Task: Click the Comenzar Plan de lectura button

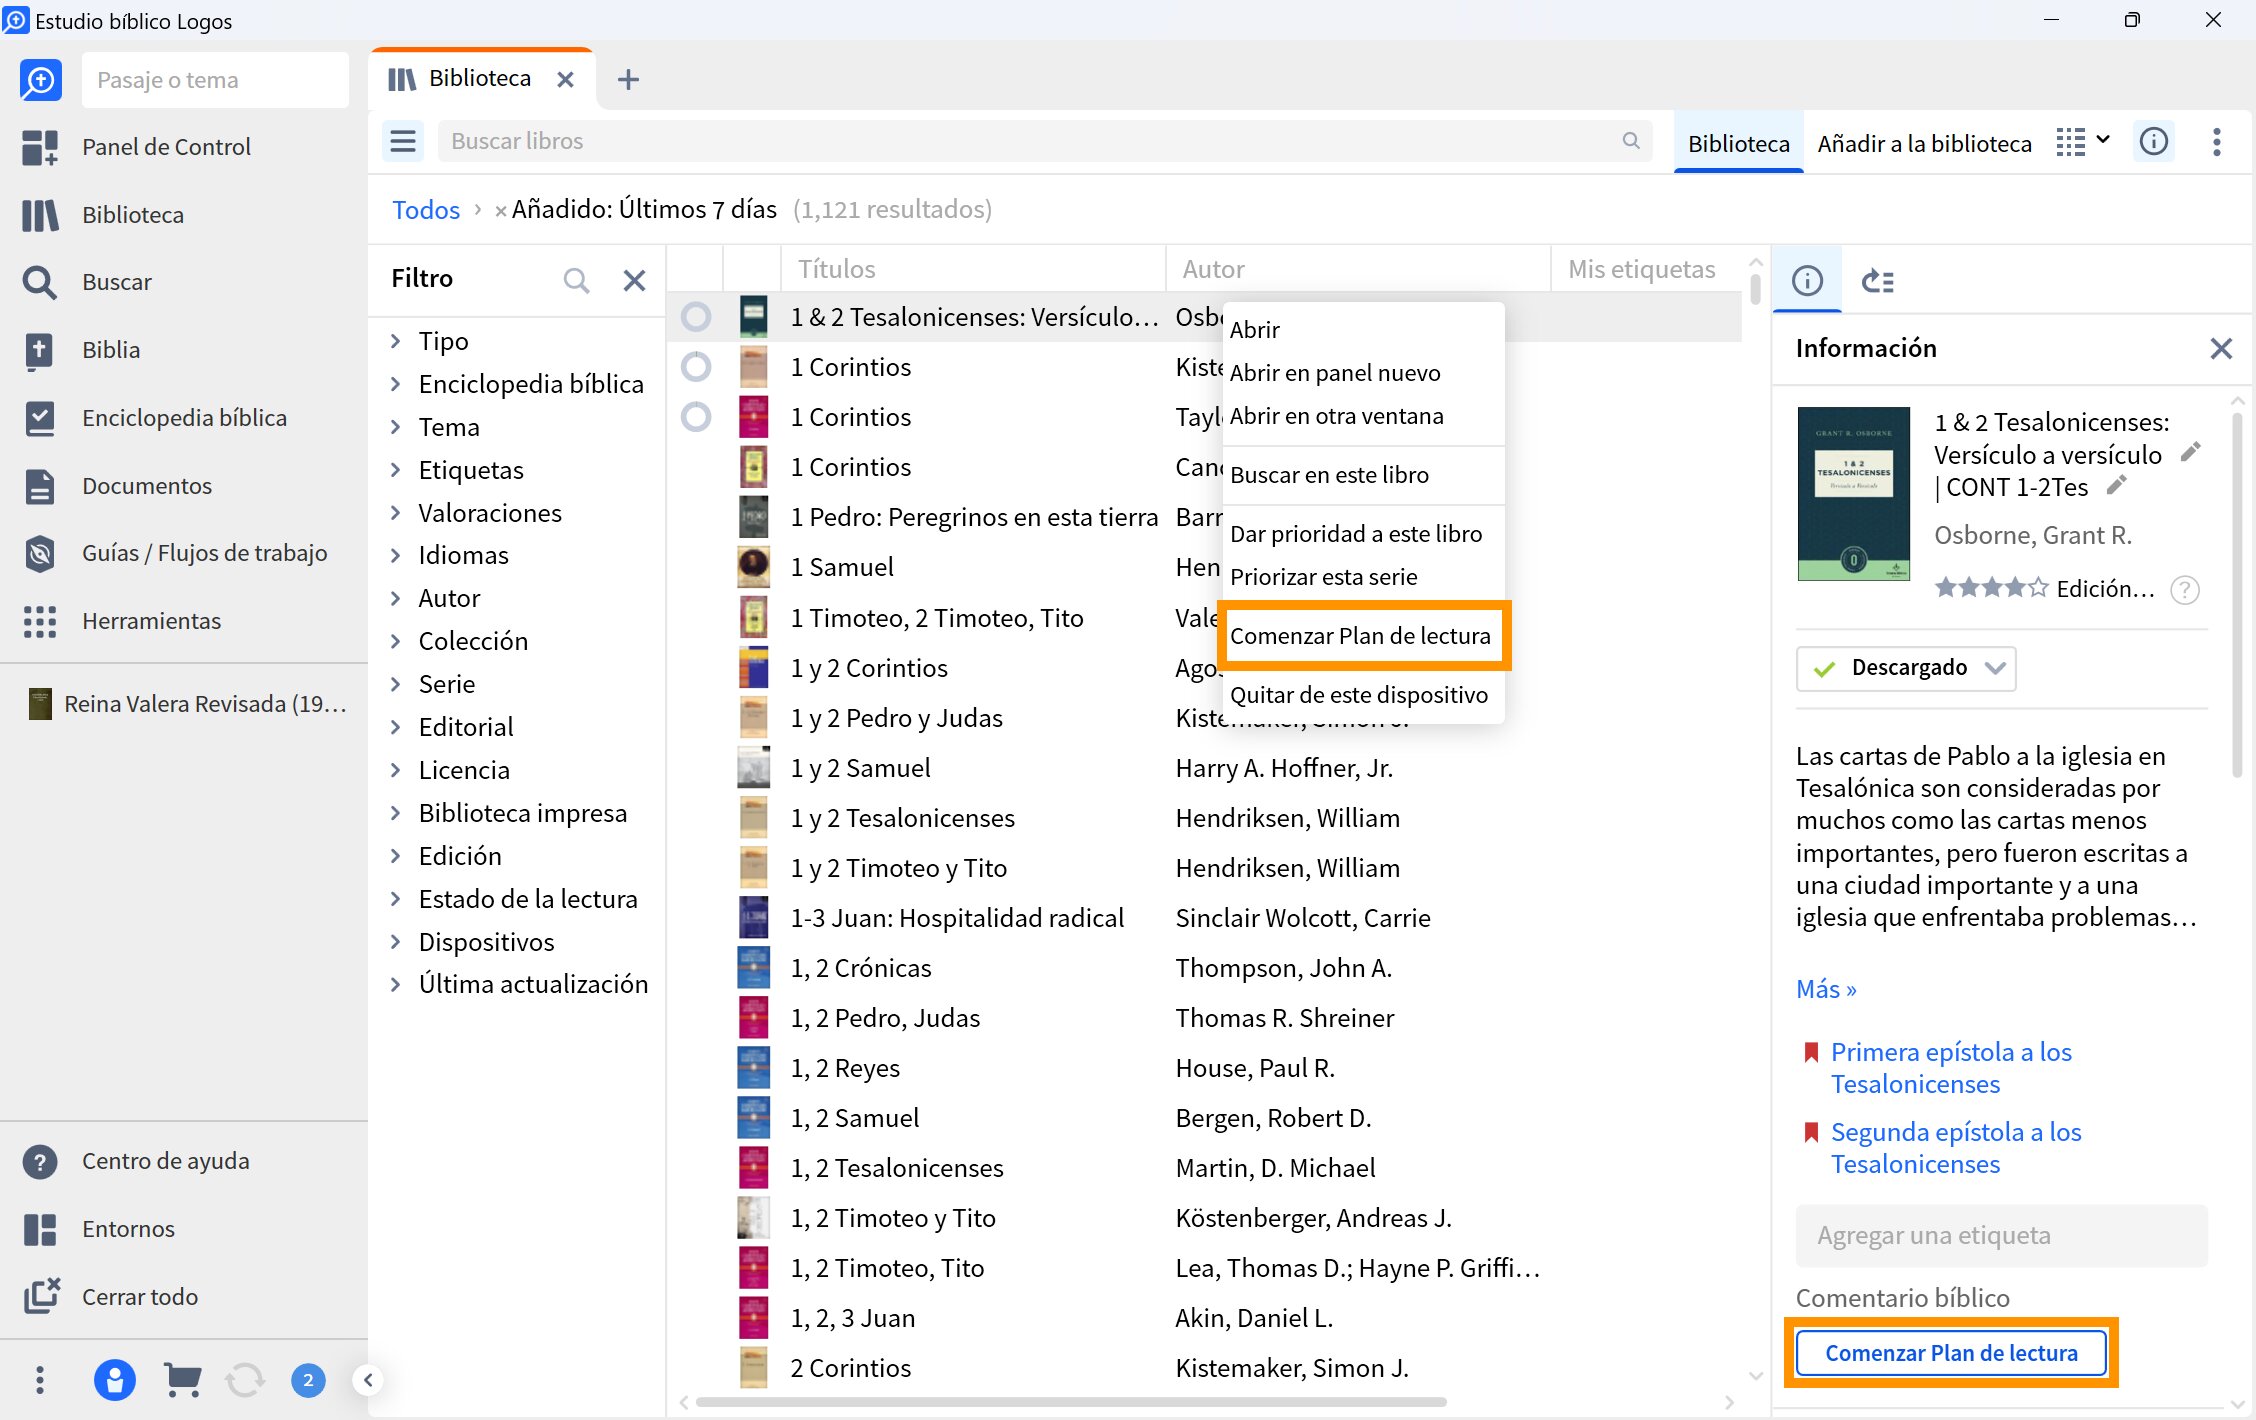Action: (x=1951, y=1353)
